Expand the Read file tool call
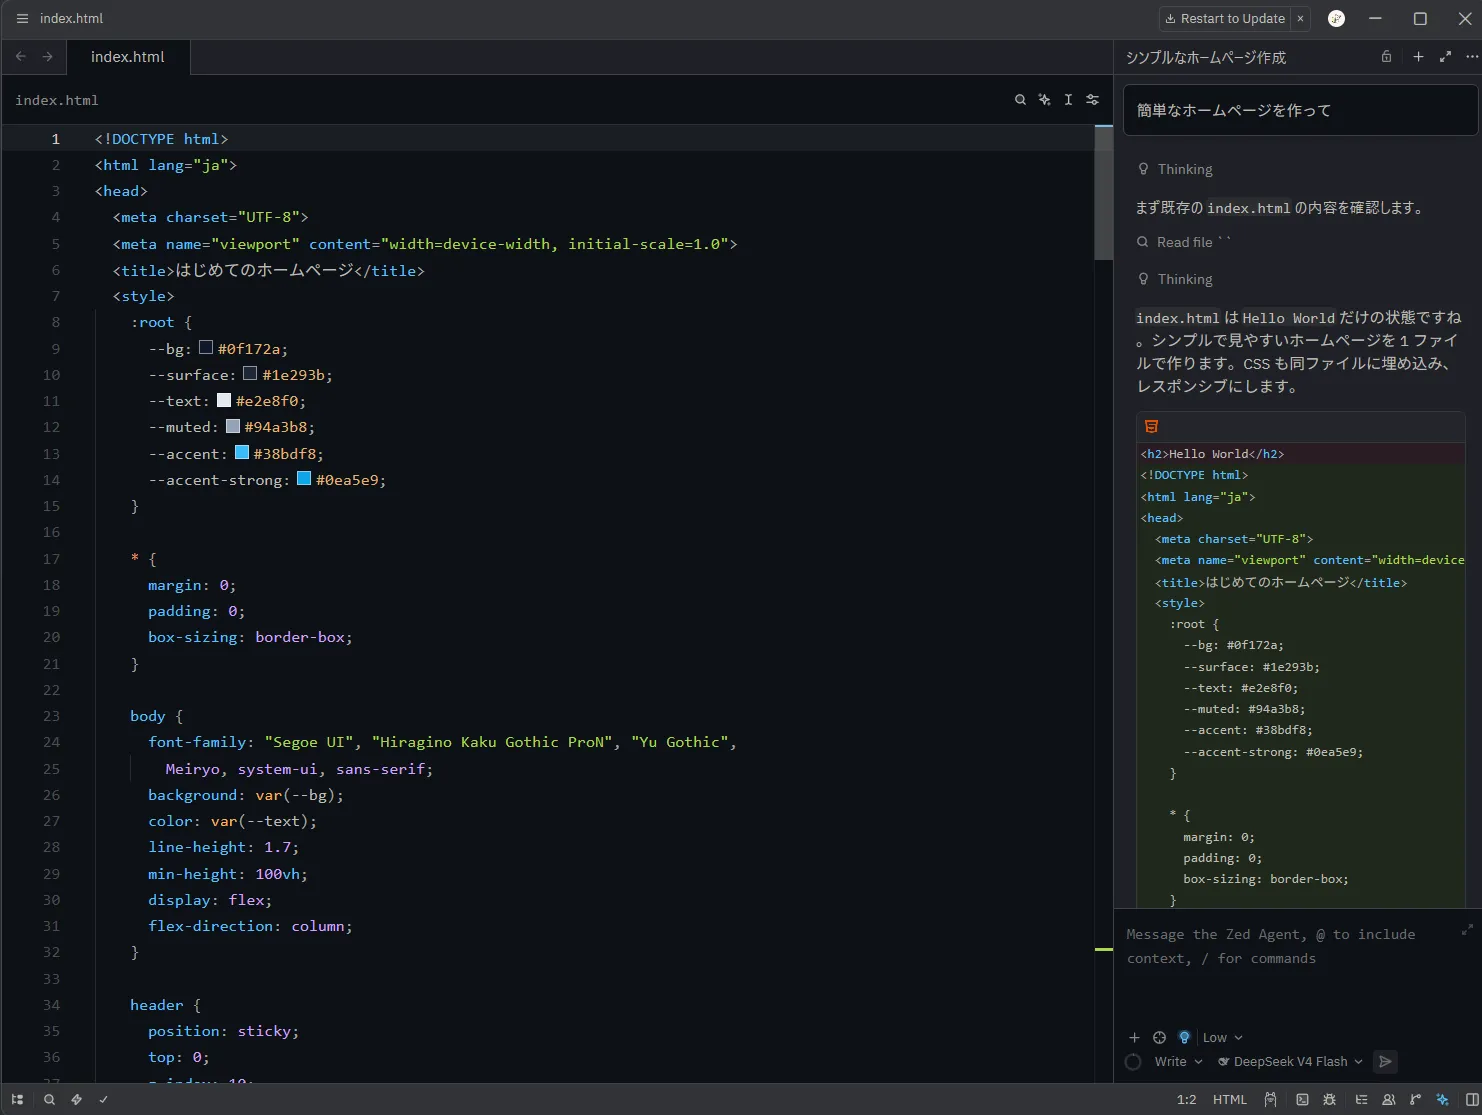This screenshot has width=1482, height=1115. pyautogui.click(x=1184, y=242)
